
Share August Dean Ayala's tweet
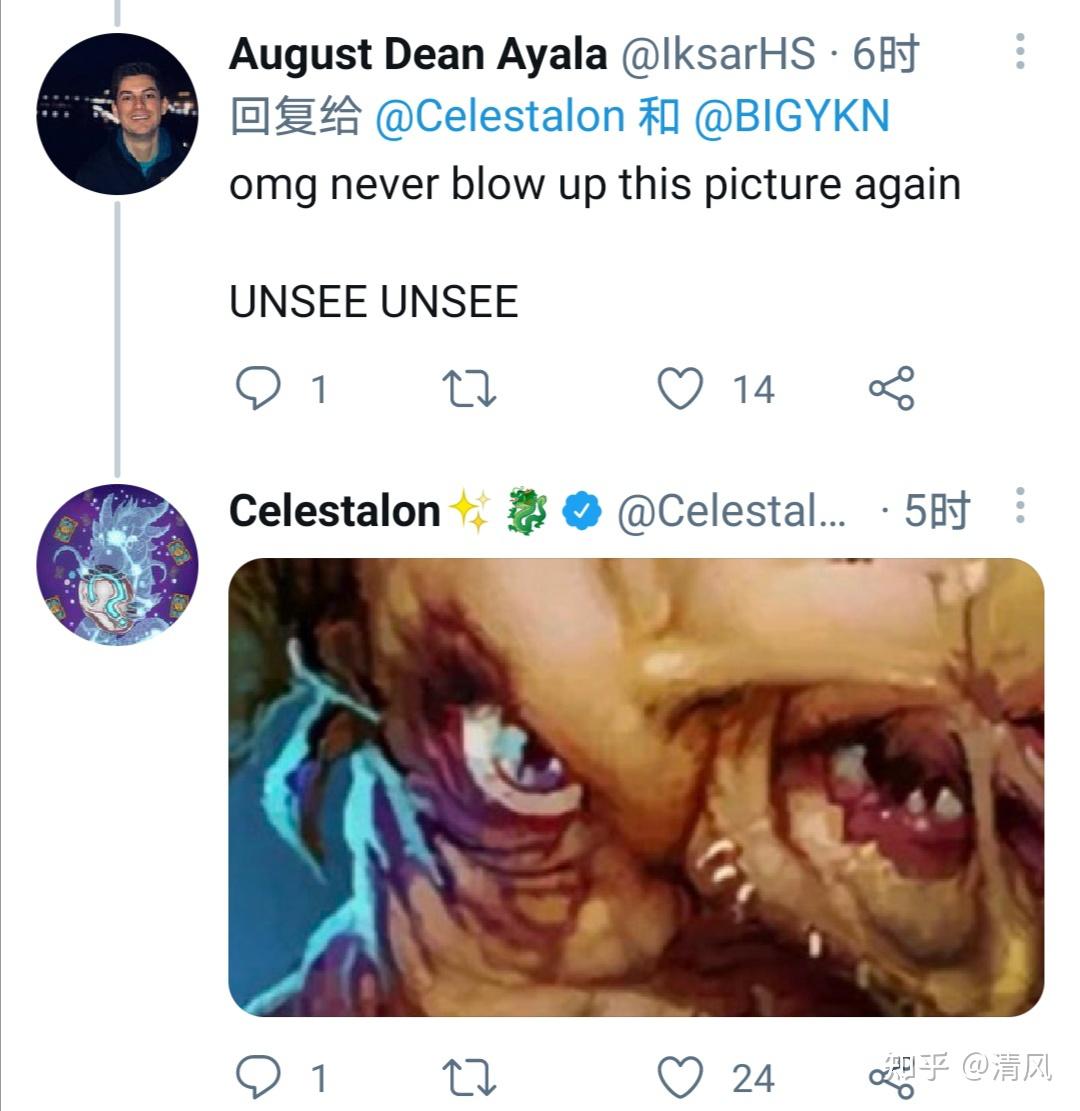pyautogui.click(x=891, y=388)
